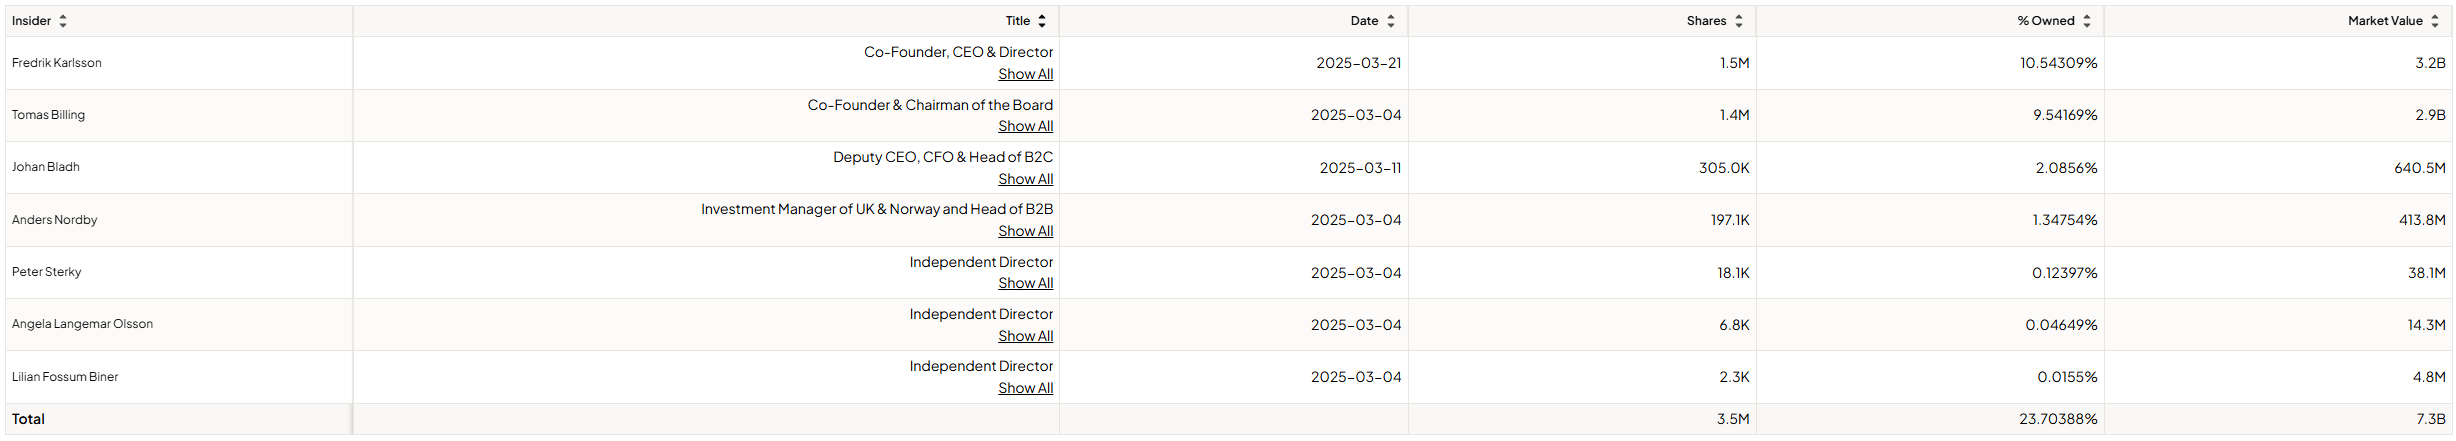
Task: Click Tomas Billing's name cell
Action: 48,115
